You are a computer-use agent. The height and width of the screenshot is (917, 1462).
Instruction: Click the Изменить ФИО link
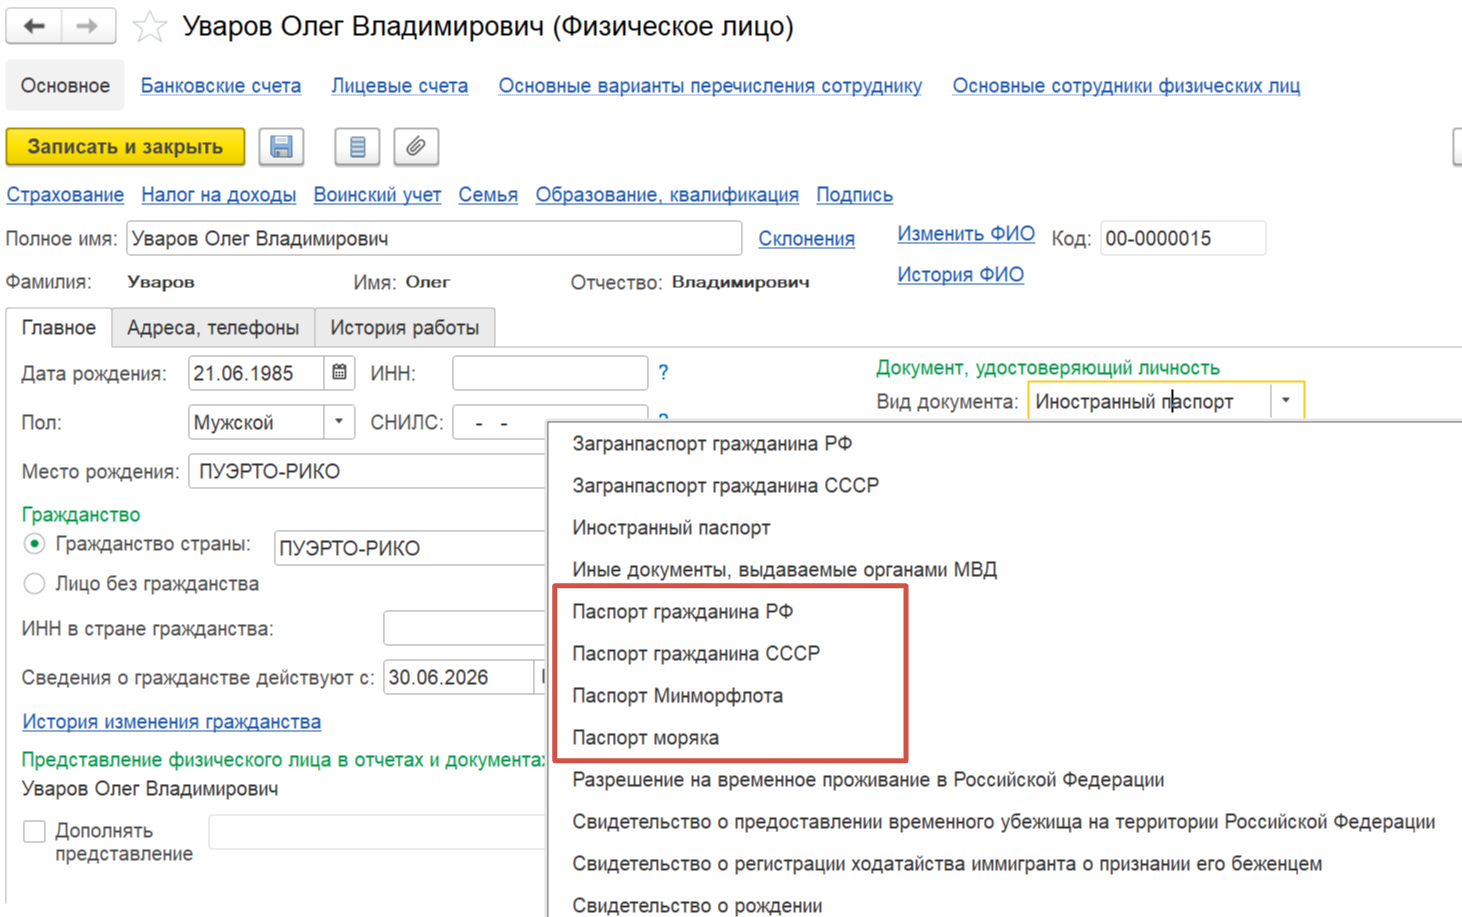click(966, 234)
